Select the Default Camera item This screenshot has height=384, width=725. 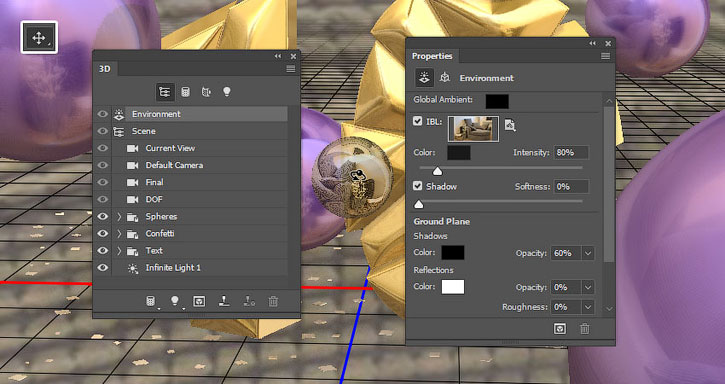click(x=199, y=165)
